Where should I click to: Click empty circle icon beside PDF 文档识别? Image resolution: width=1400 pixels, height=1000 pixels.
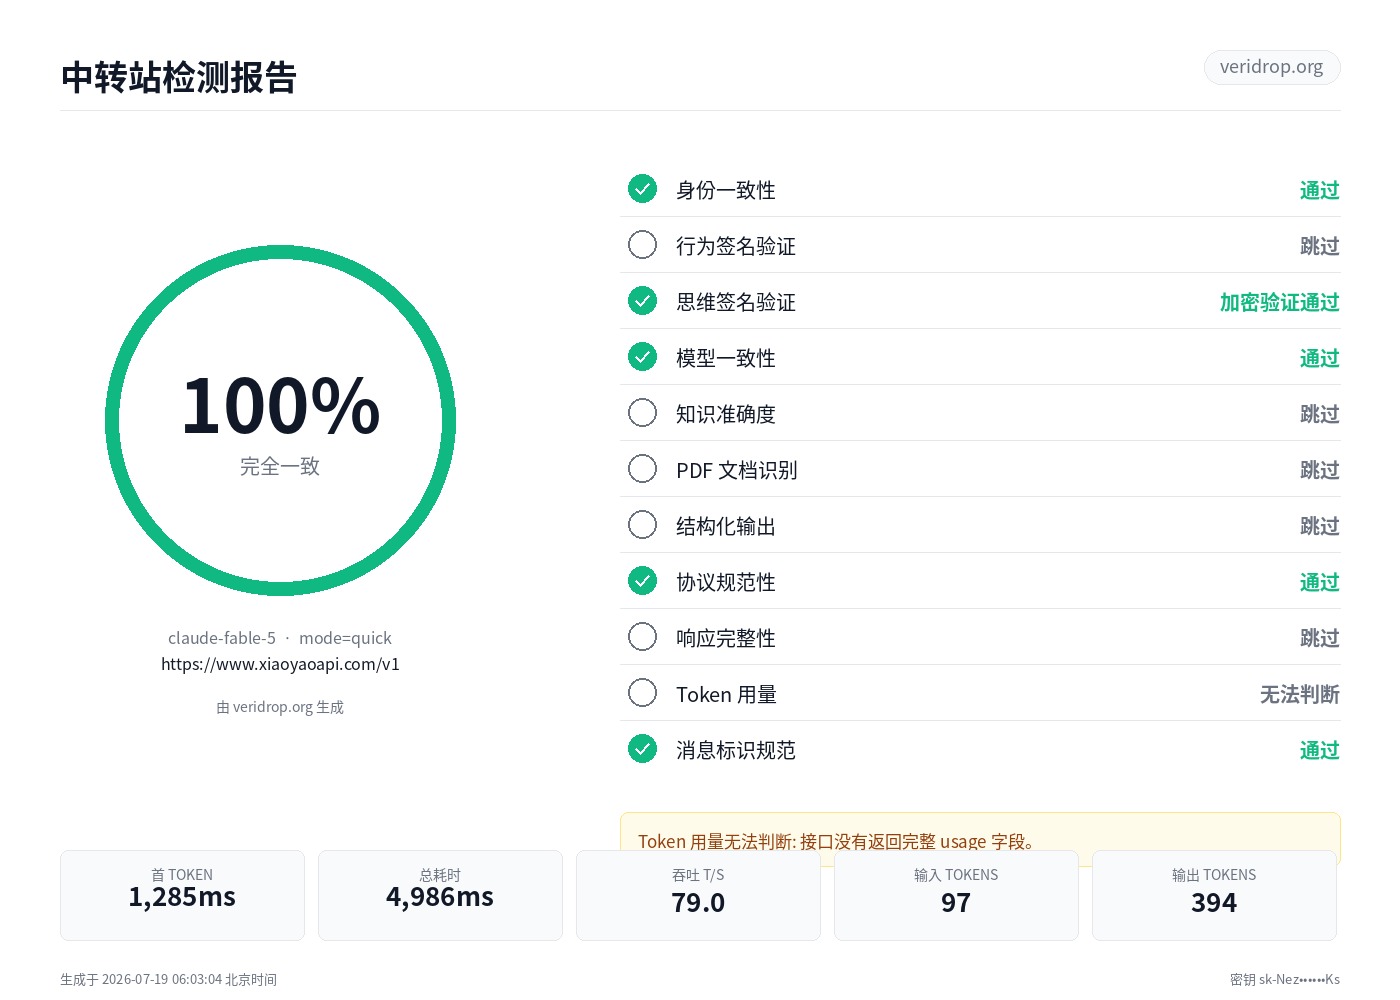click(642, 469)
